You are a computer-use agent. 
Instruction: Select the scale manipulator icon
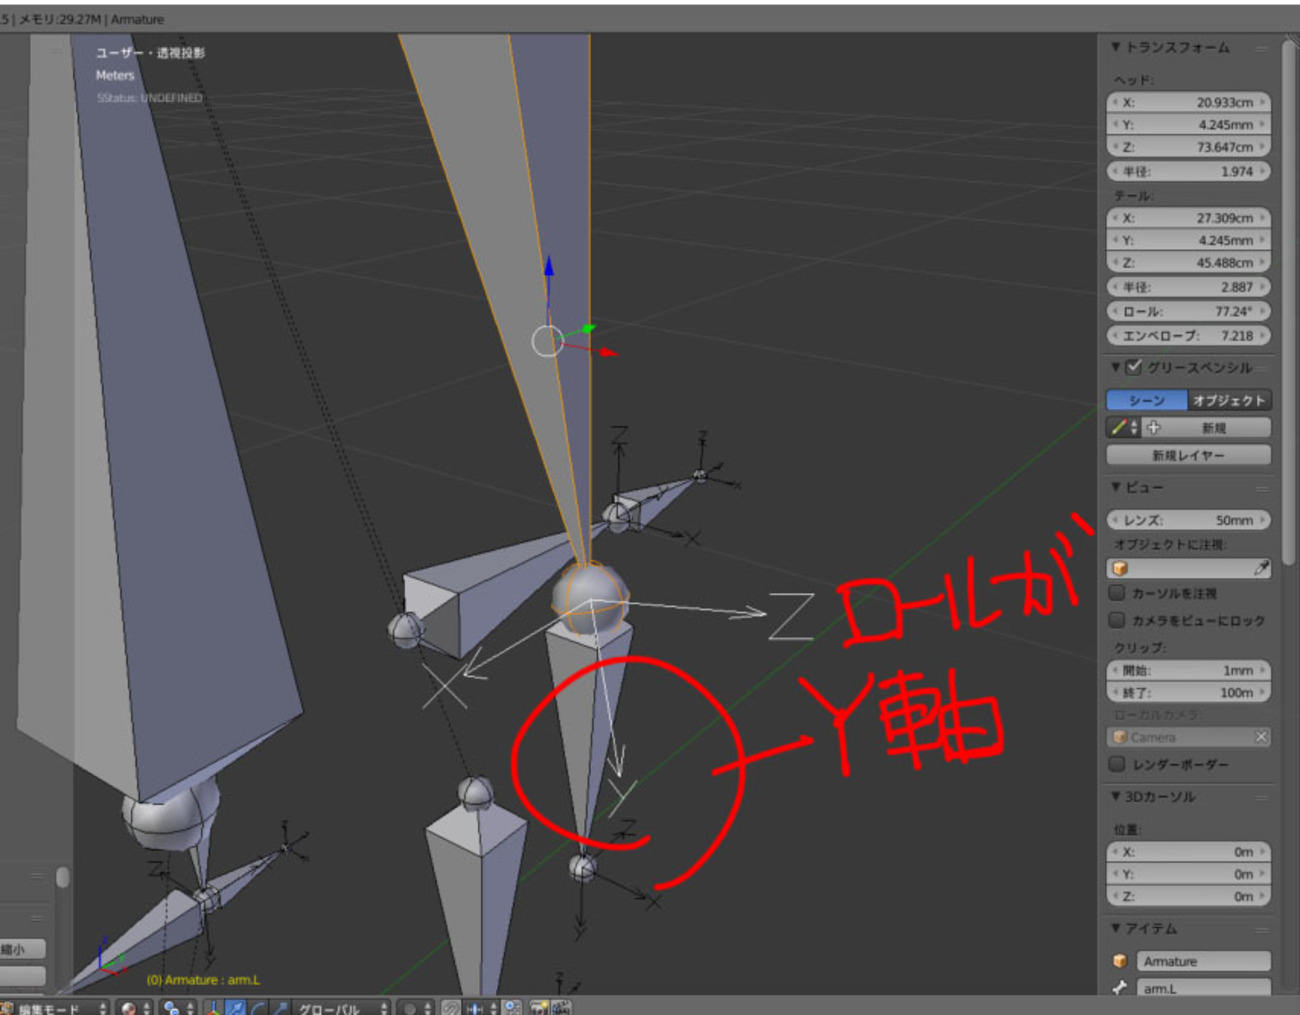pyautogui.click(x=279, y=1007)
